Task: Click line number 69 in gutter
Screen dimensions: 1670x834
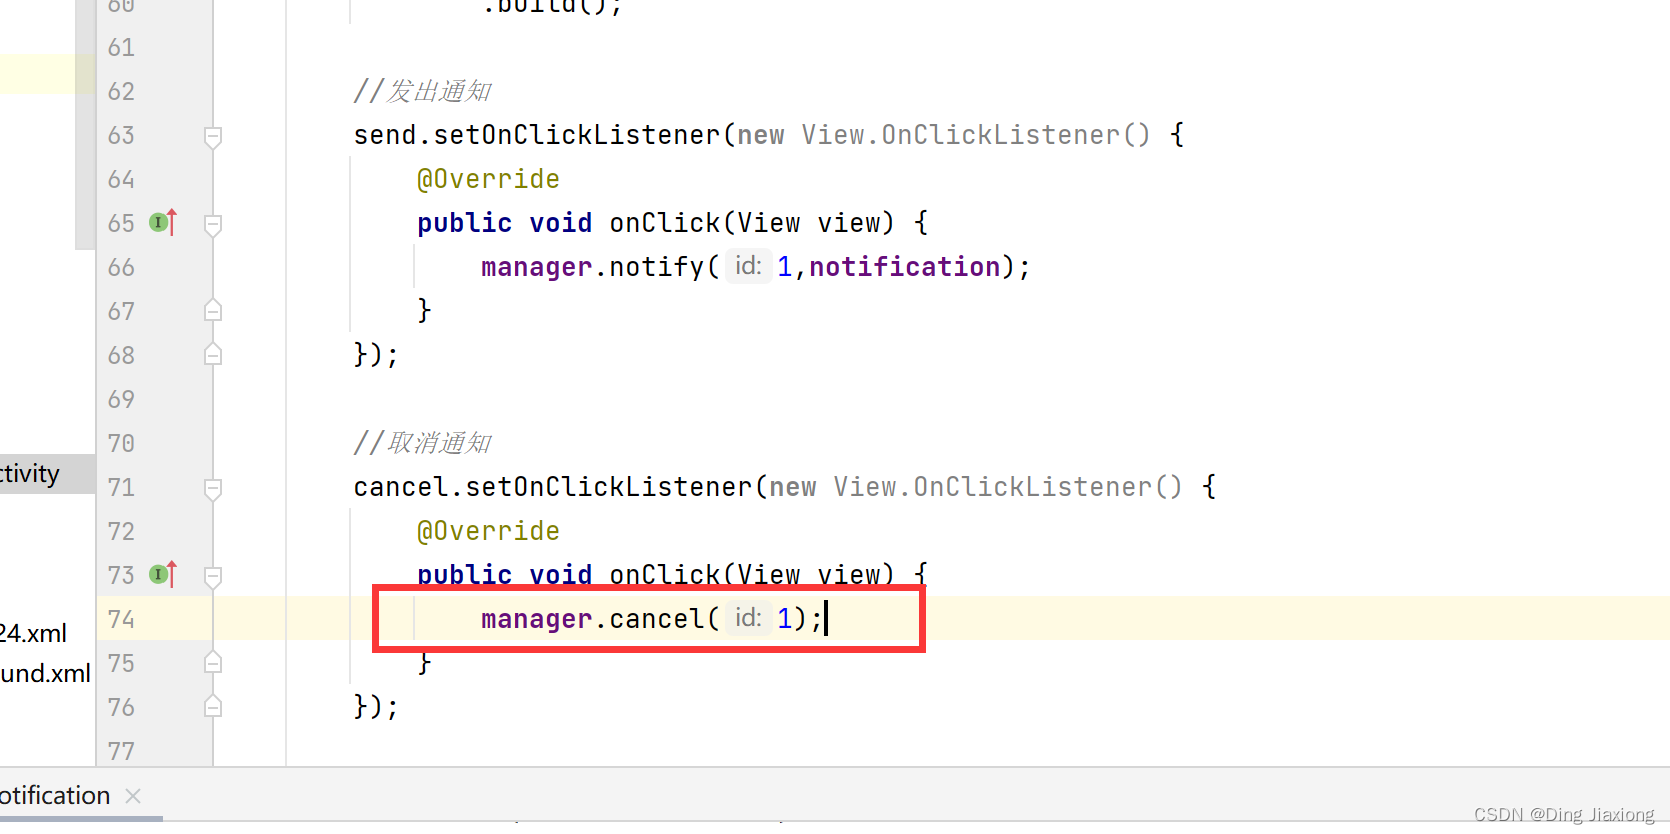Action: [x=121, y=399]
